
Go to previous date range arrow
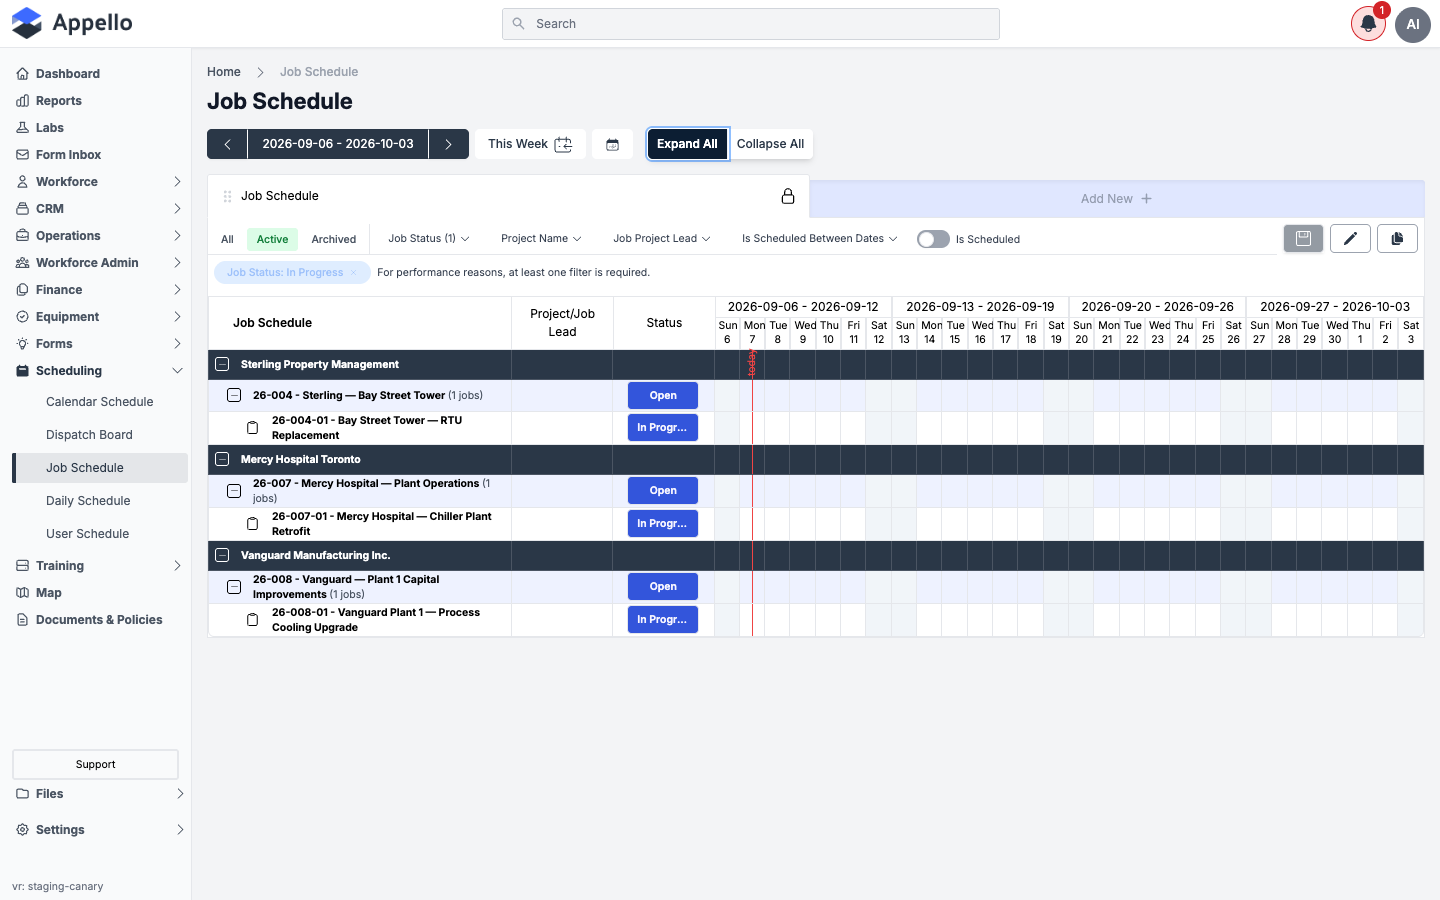pos(227,144)
